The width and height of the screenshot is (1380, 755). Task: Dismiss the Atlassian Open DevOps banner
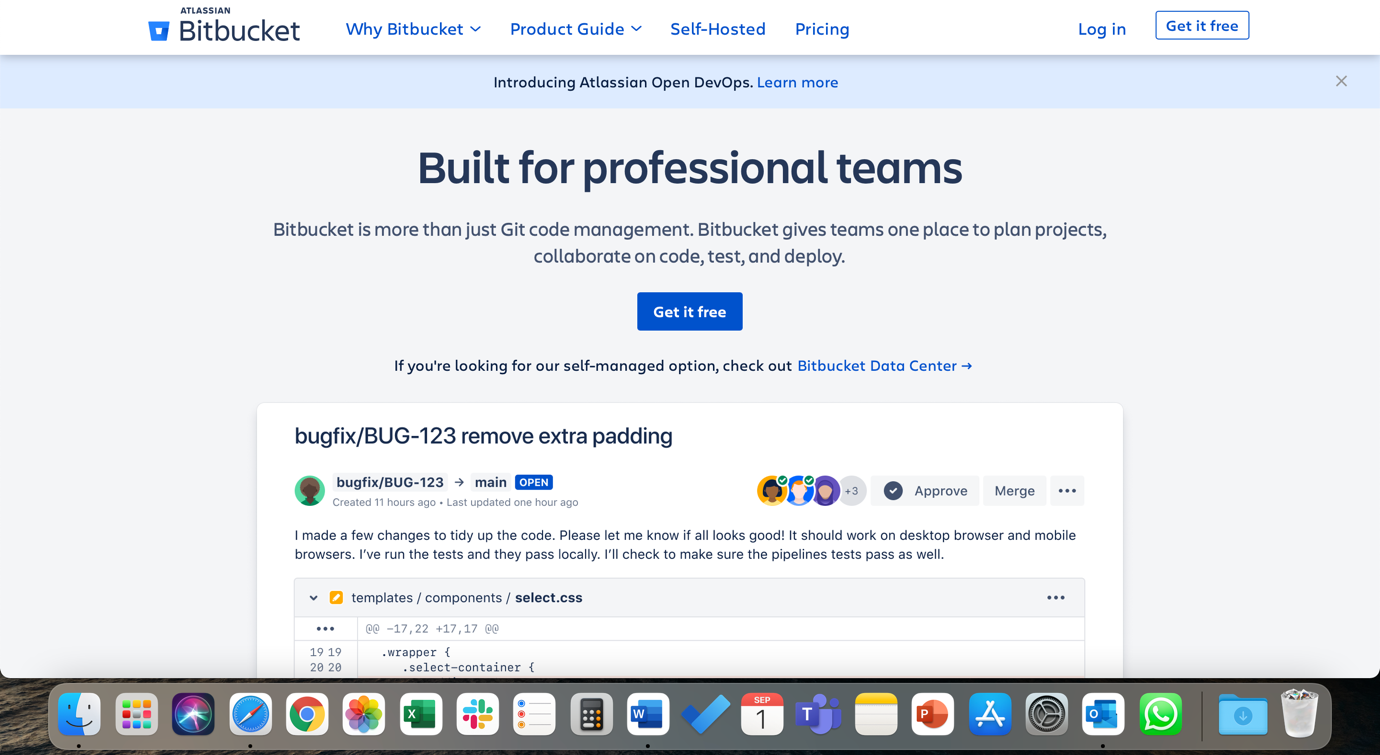1341,81
